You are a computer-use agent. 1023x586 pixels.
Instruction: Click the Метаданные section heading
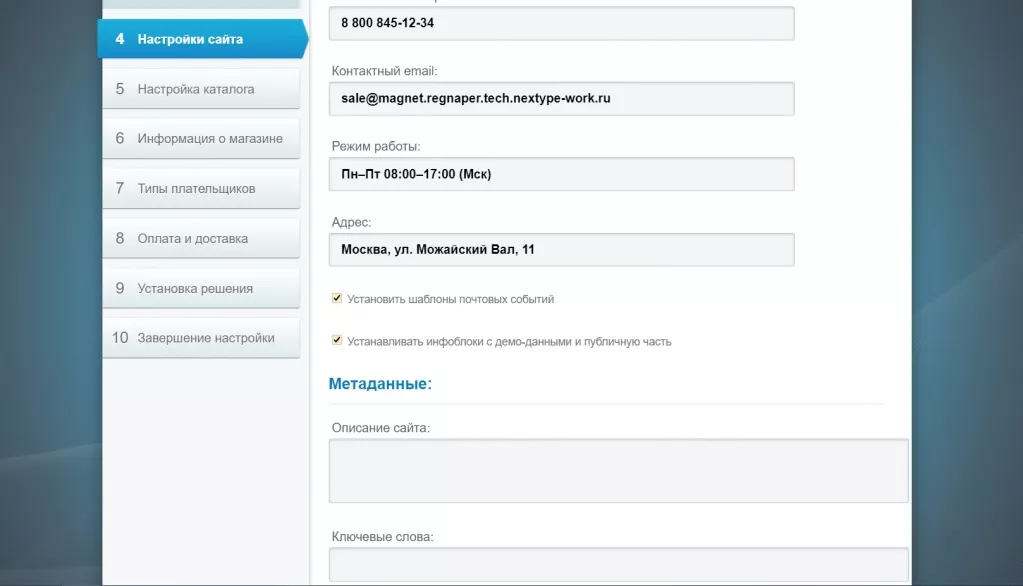380,384
